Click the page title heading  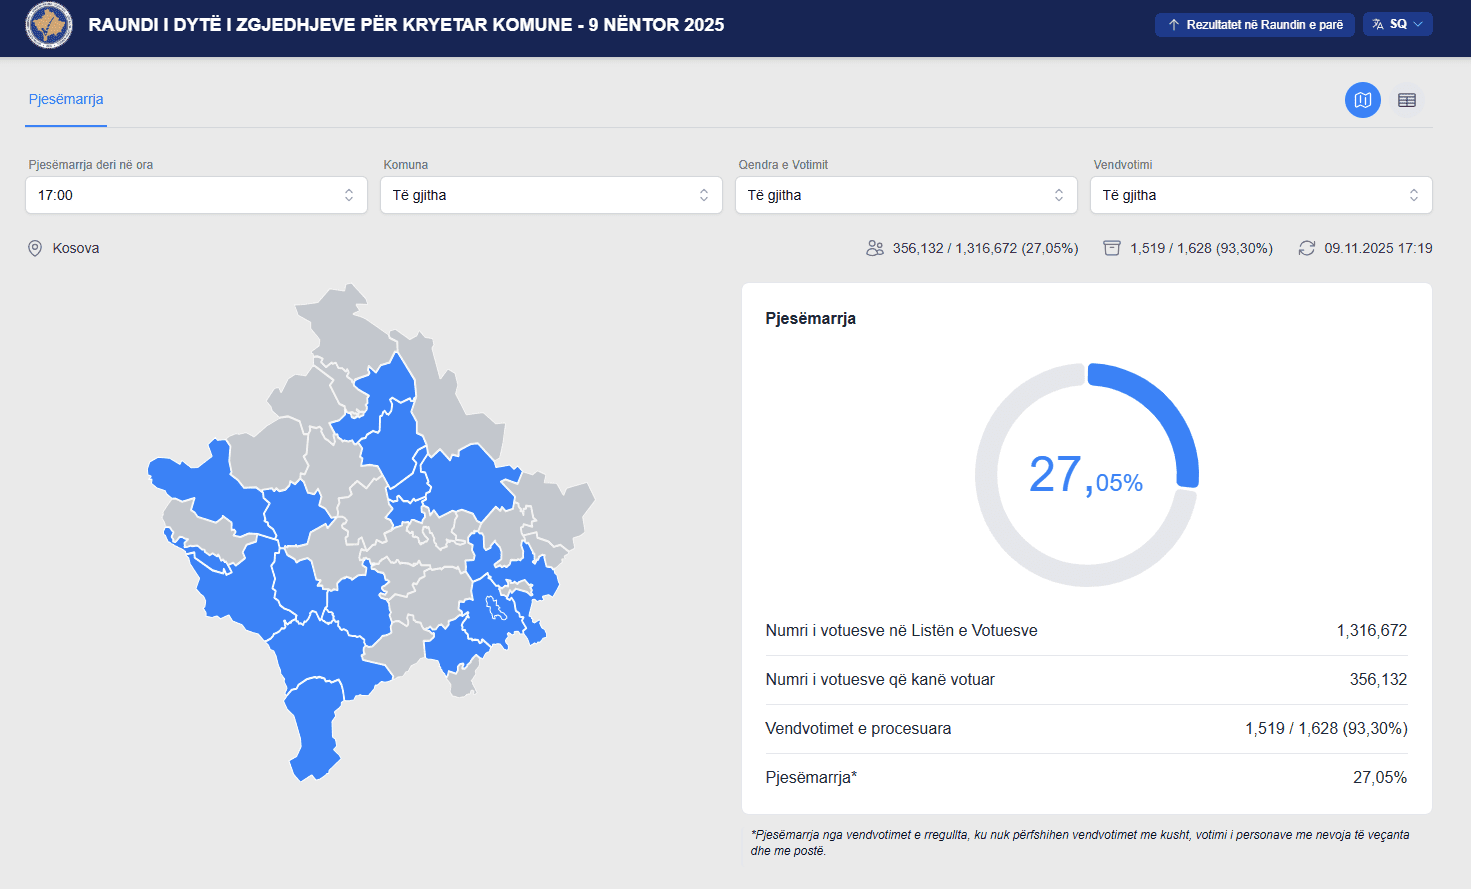[406, 25]
